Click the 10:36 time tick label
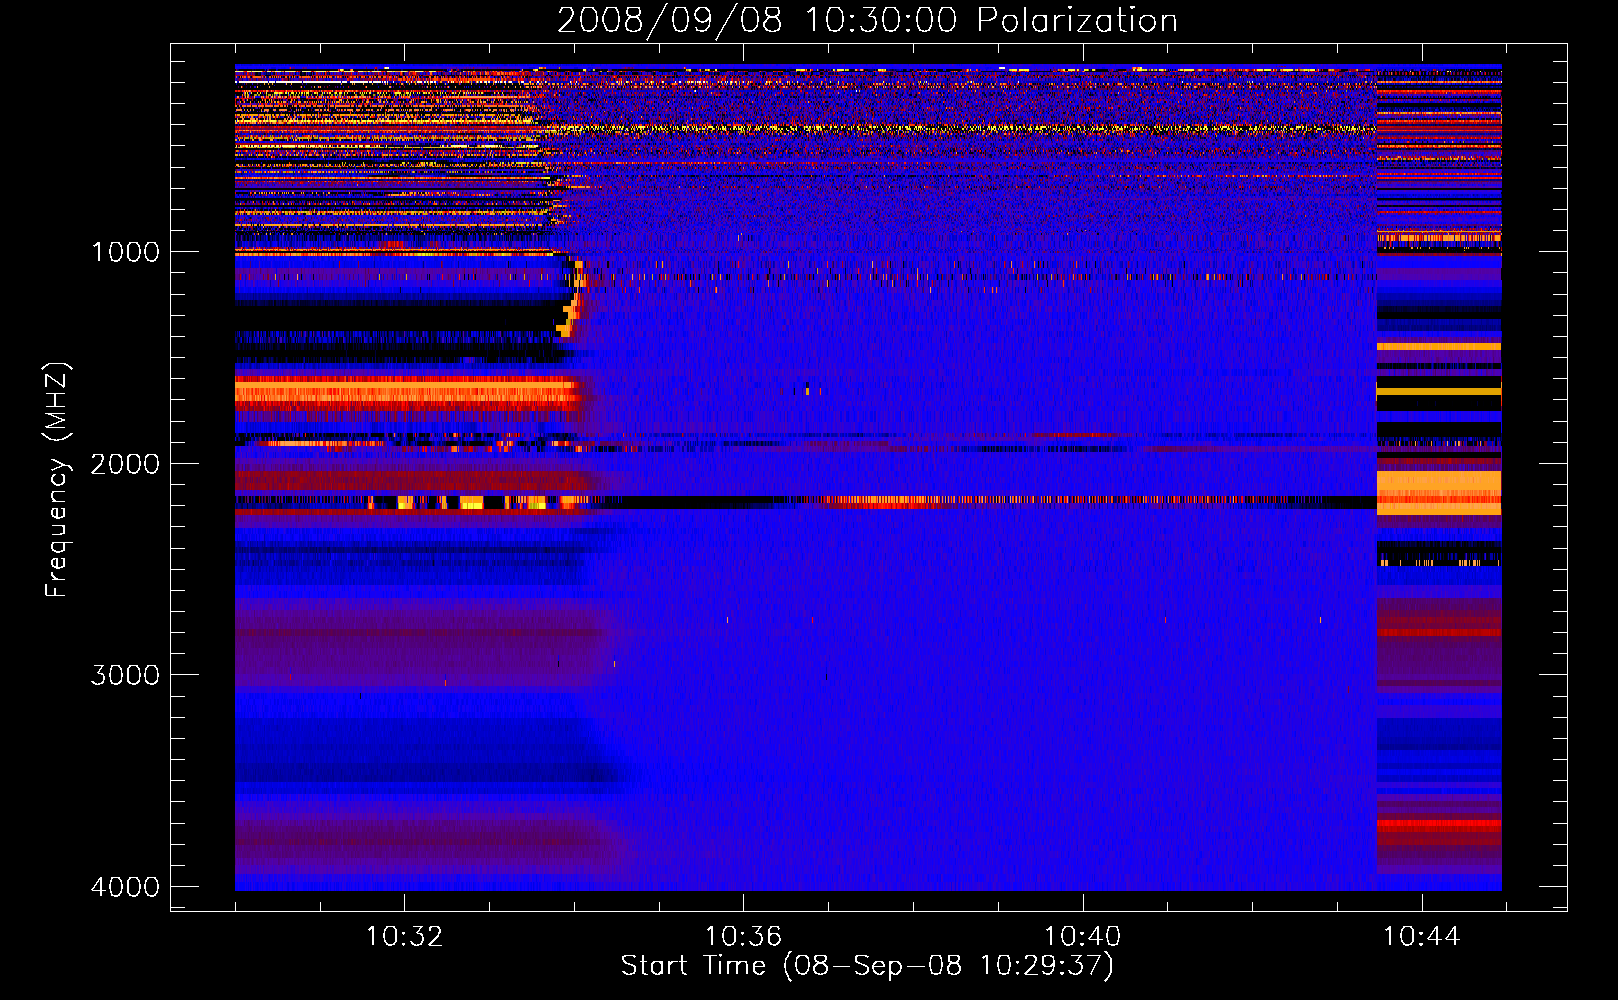1618x1000 pixels. tap(743, 937)
